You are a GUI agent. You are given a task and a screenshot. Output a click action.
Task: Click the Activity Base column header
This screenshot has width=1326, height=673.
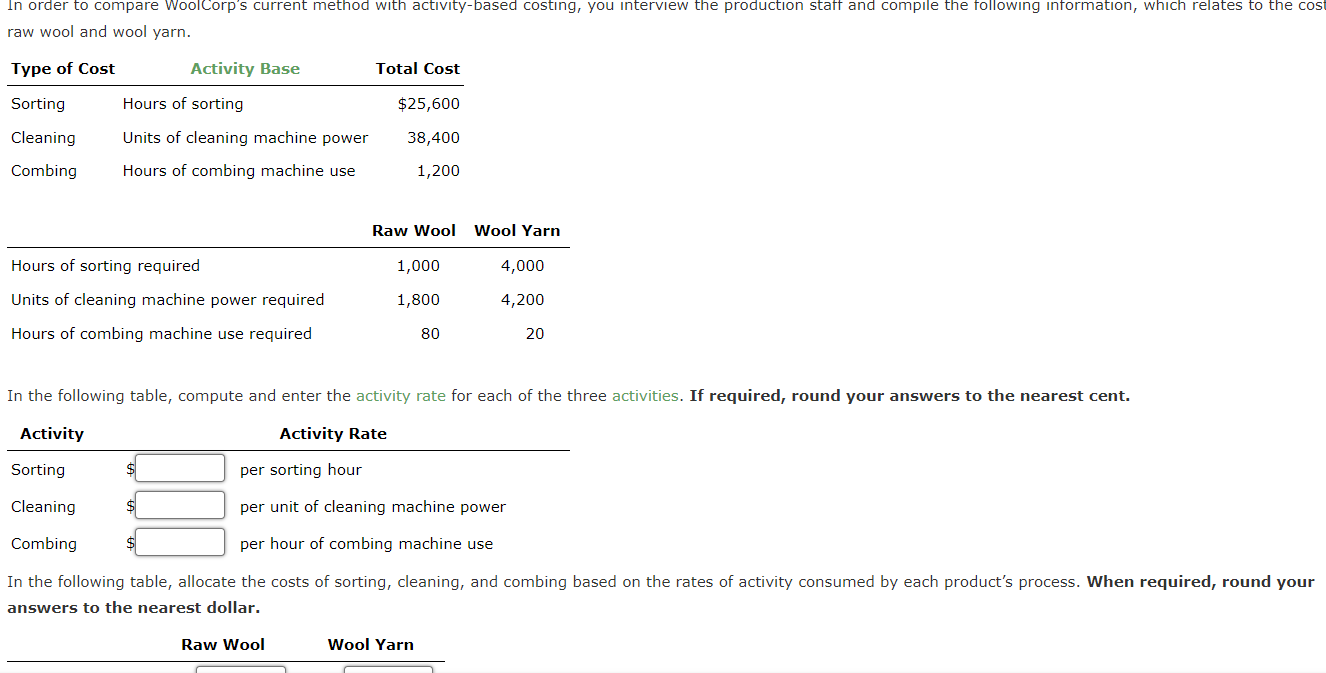click(x=245, y=68)
